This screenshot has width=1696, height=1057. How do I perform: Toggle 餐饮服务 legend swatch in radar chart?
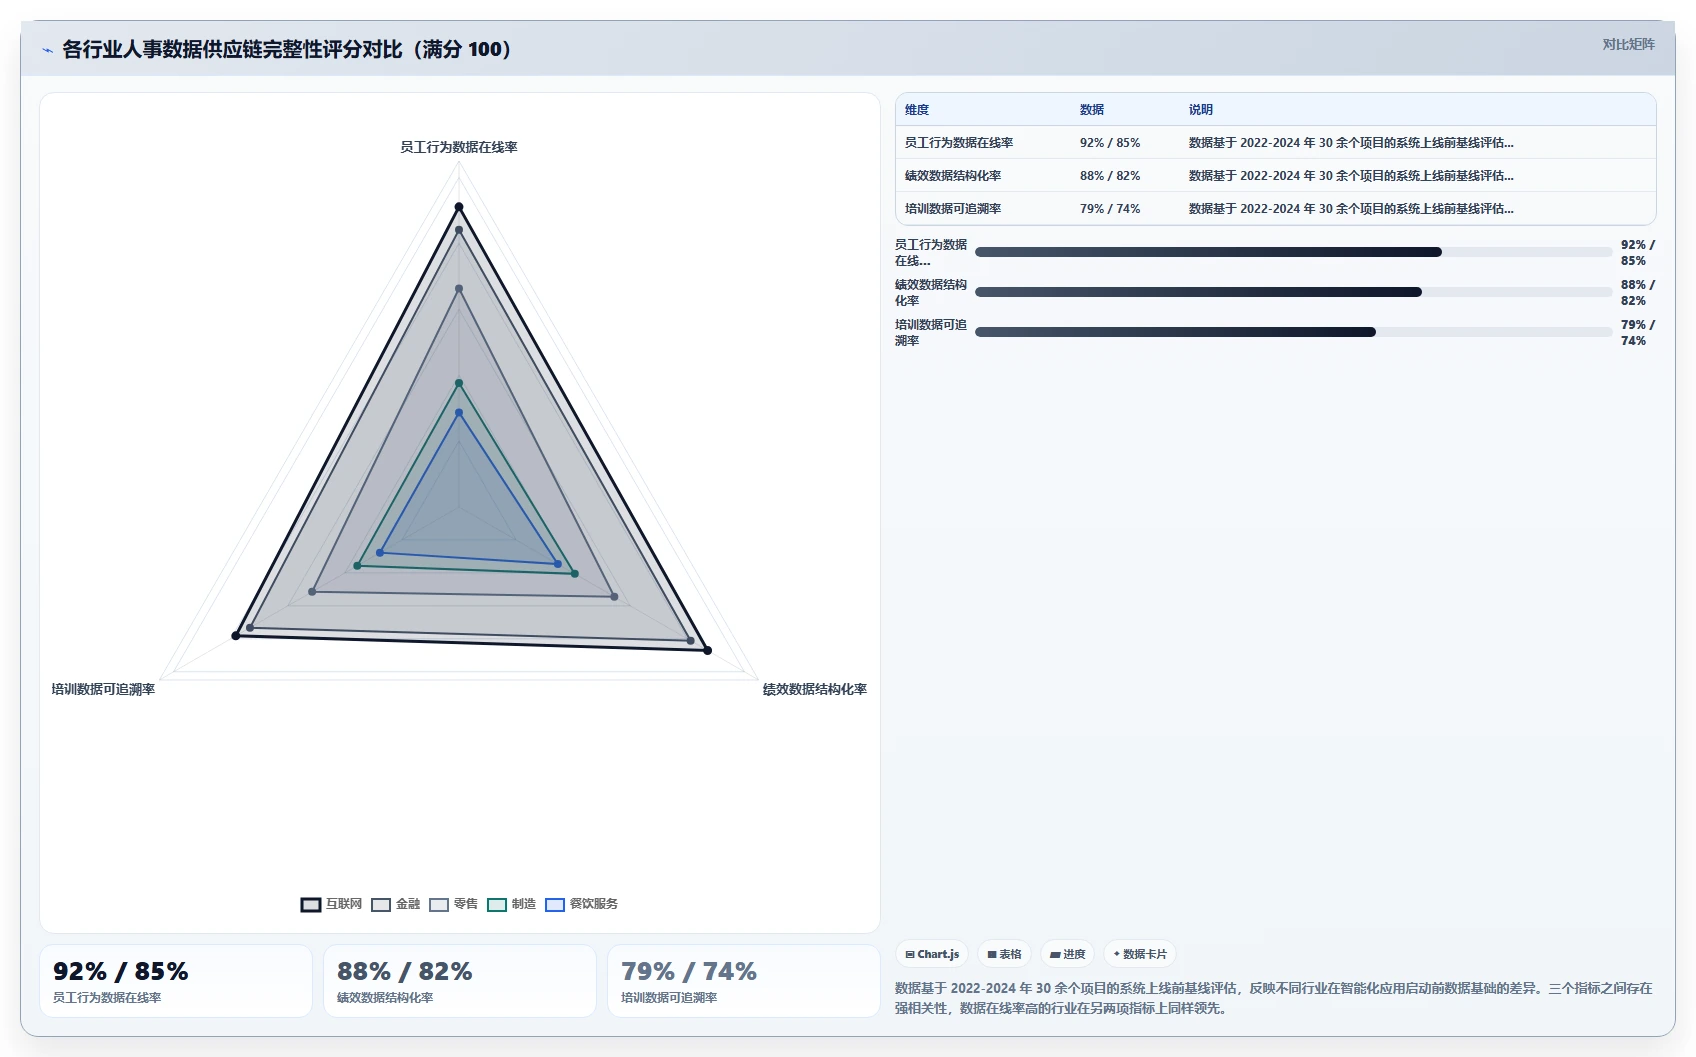pyautogui.click(x=555, y=904)
